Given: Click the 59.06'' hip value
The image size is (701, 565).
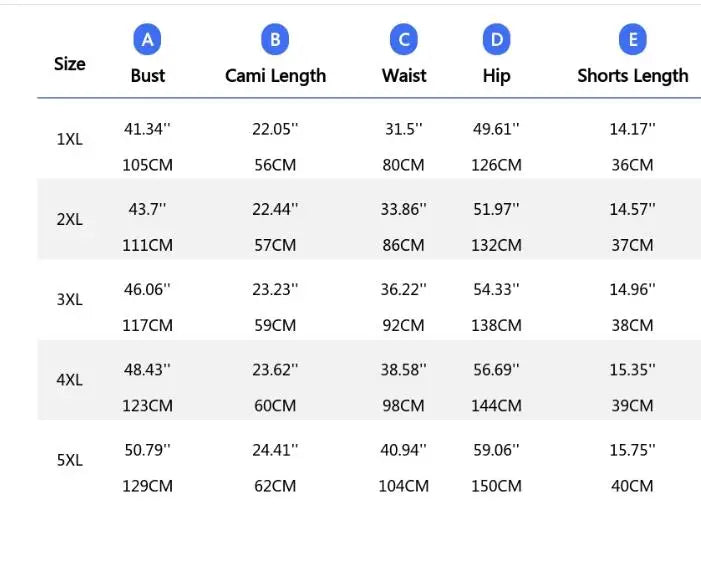Looking at the screenshot, I should point(496,450).
